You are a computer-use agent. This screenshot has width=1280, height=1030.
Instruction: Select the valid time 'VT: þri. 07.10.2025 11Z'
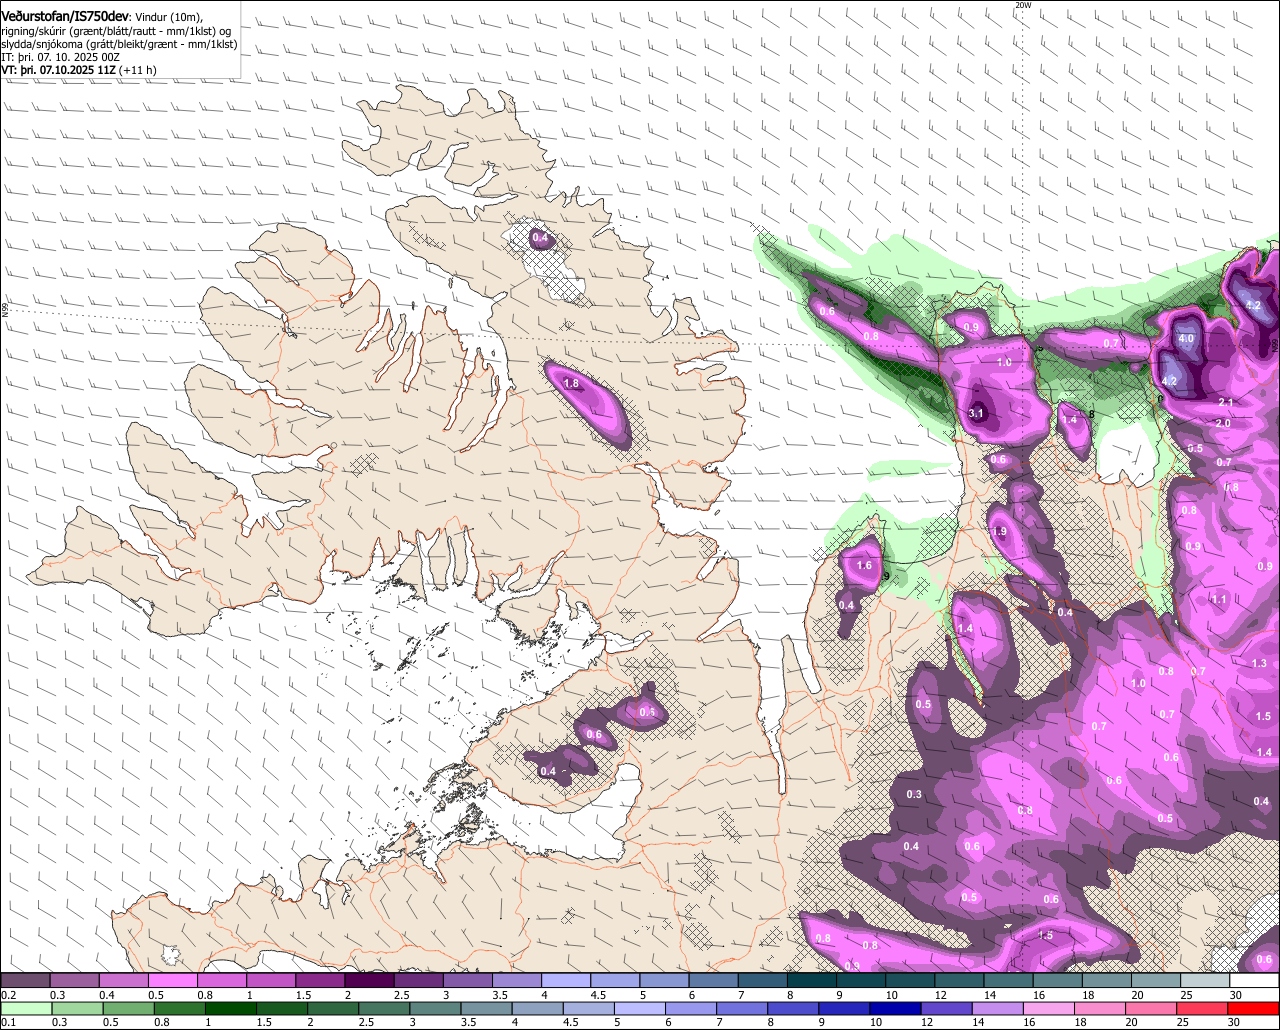point(59,71)
